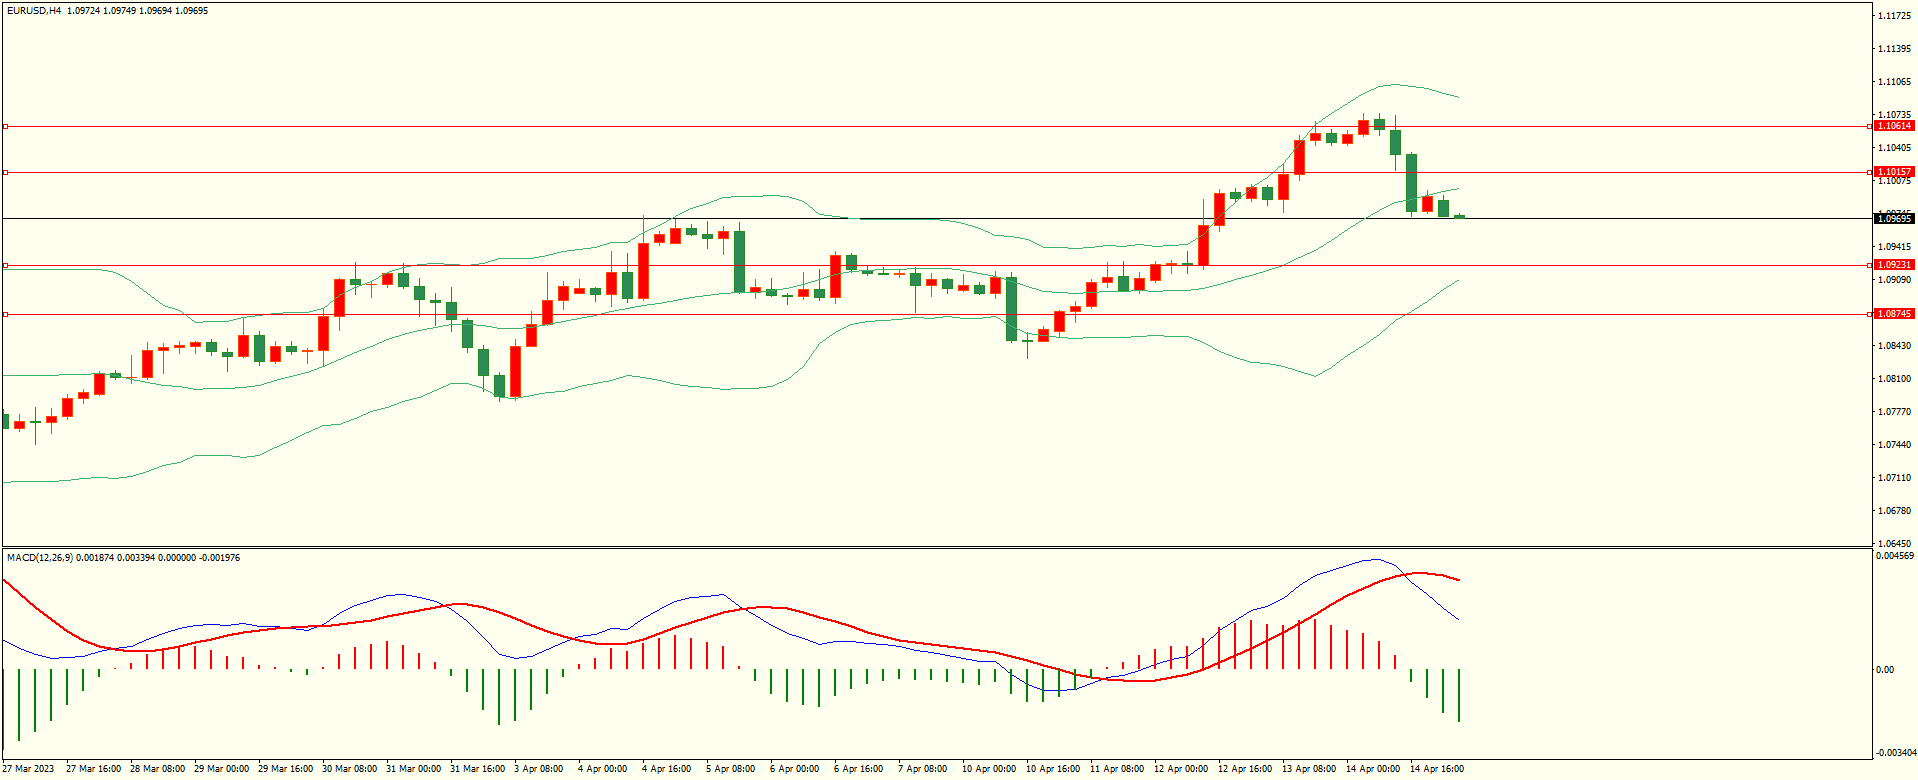Image resolution: width=1918 pixels, height=780 pixels.
Task: Select the red 1.09231 price level label
Action: [x=1894, y=265]
